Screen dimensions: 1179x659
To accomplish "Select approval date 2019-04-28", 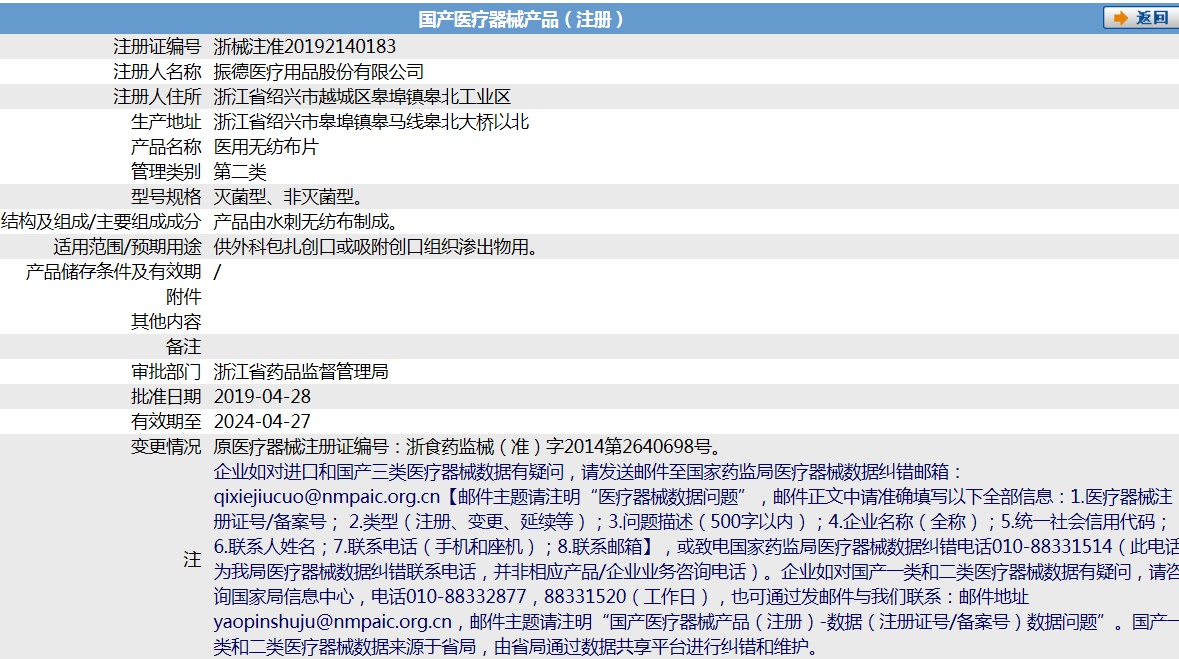I will click(x=262, y=396).
